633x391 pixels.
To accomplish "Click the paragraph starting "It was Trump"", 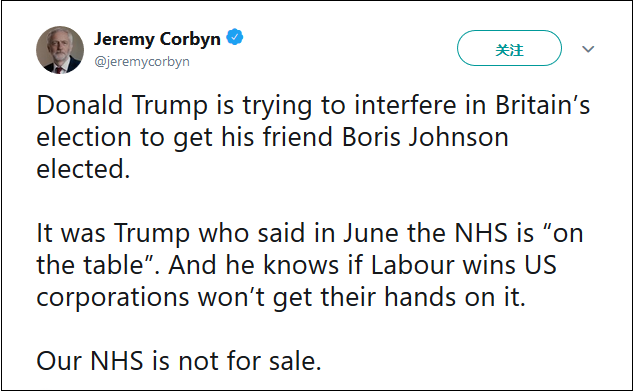I will click(x=310, y=265).
